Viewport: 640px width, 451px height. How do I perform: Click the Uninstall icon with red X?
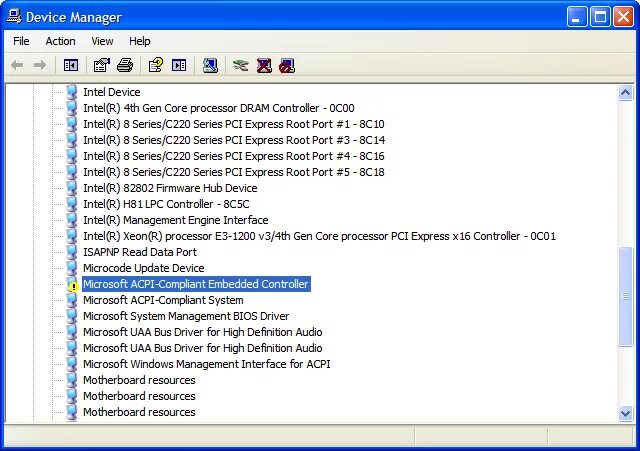coord(264,65)
